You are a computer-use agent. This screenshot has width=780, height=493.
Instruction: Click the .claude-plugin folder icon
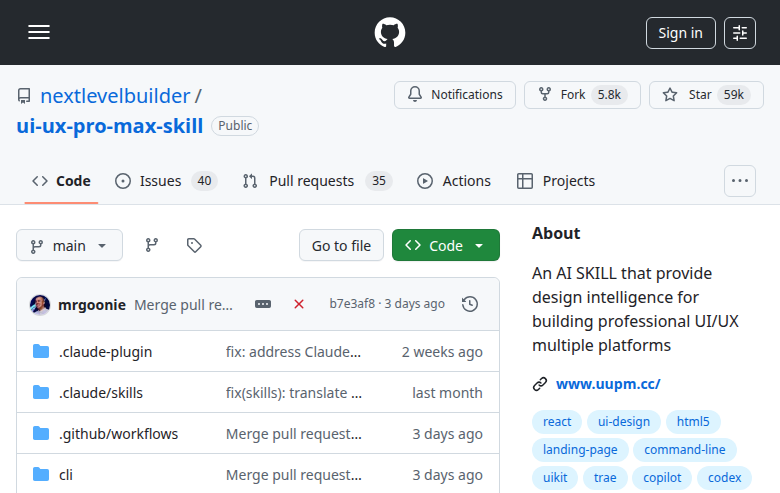click(x=41, y=352)
